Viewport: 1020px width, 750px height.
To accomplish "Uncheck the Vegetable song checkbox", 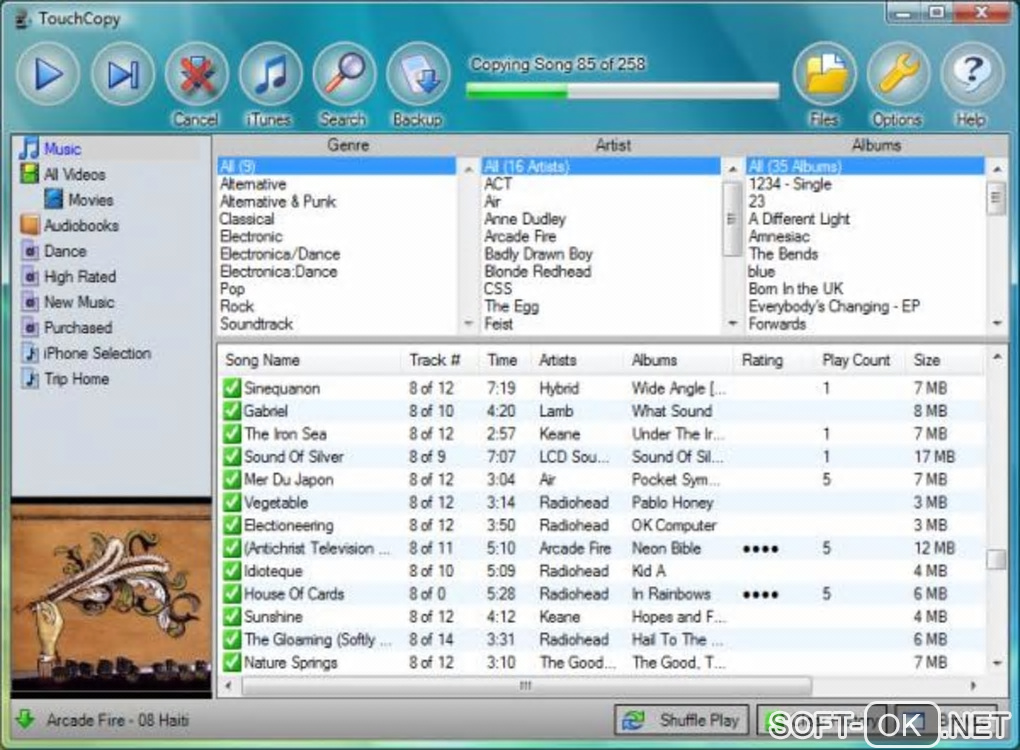I will [x=232, y=502].
